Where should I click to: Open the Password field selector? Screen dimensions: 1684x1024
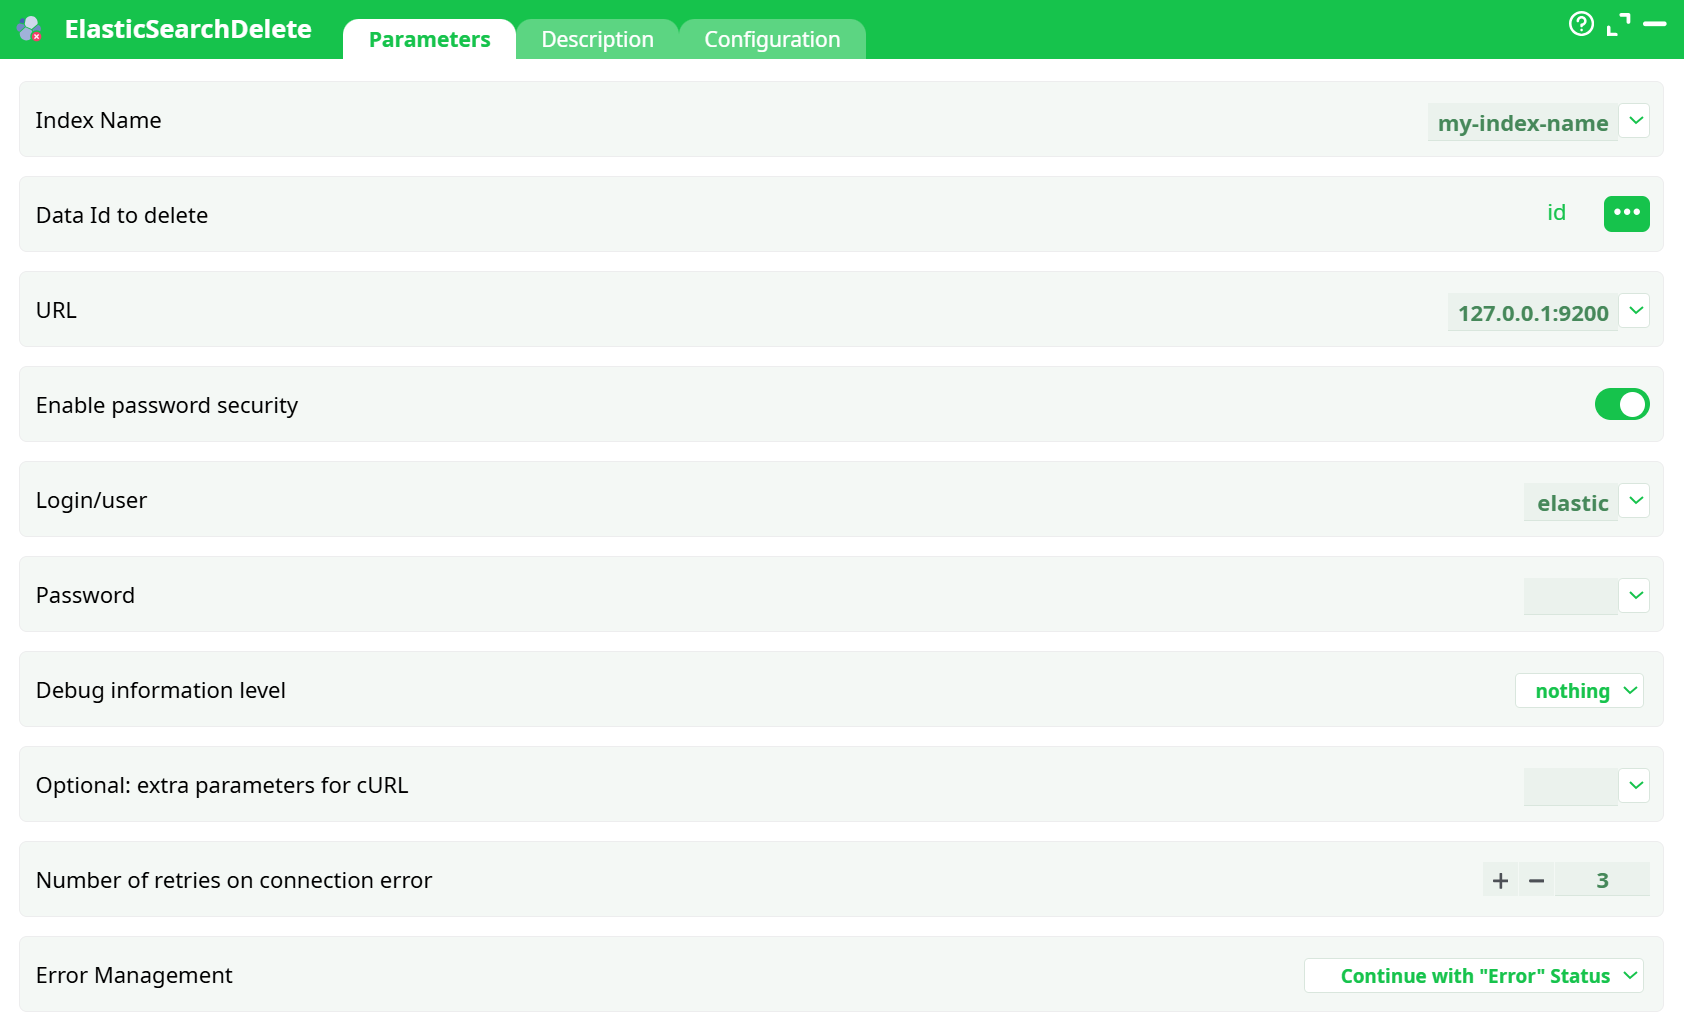1636,595
